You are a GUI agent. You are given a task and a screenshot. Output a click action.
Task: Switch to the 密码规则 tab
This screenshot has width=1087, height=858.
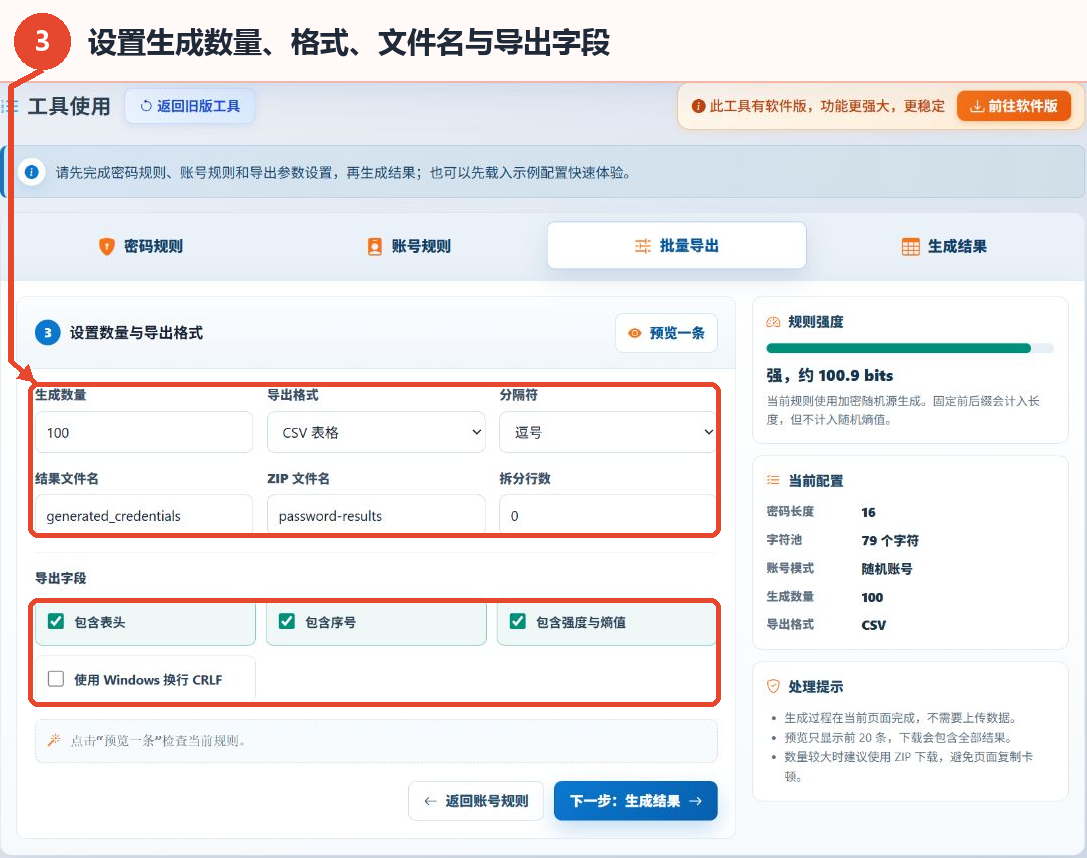[141, 246]
